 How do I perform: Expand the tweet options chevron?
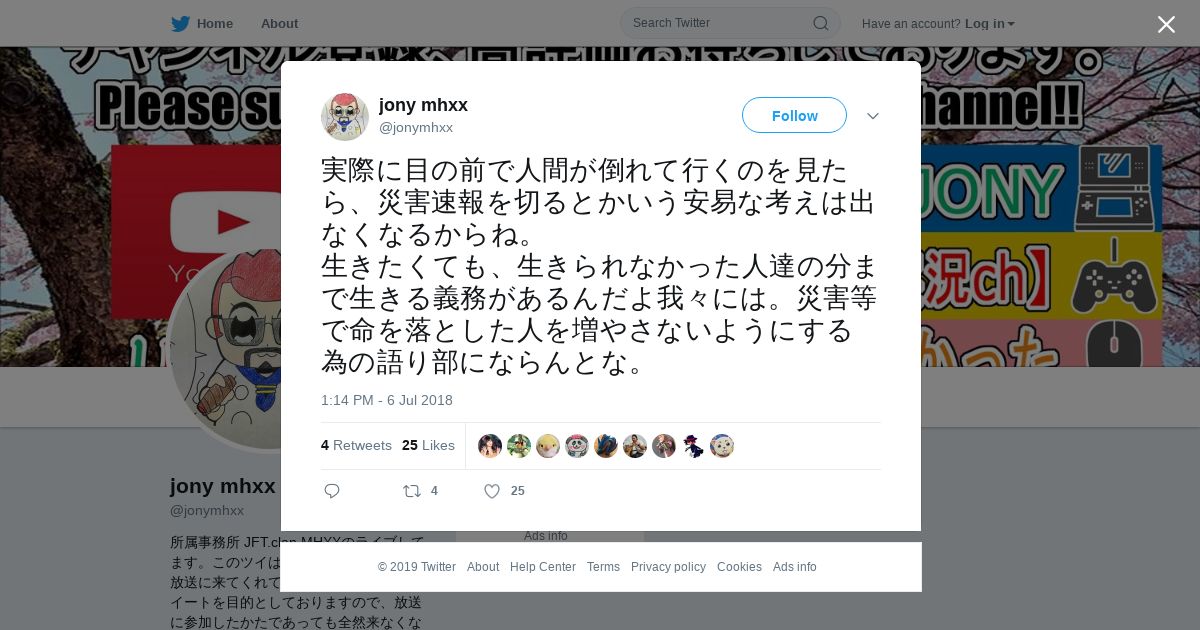(873, 116)
